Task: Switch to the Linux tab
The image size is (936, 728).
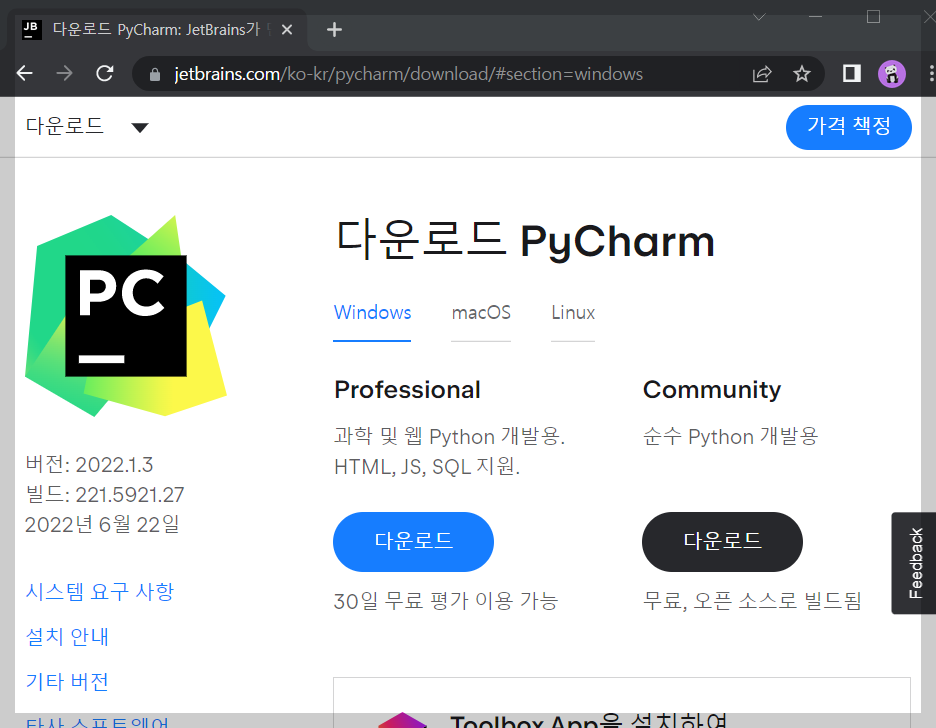Action: [x=573, y=313]
